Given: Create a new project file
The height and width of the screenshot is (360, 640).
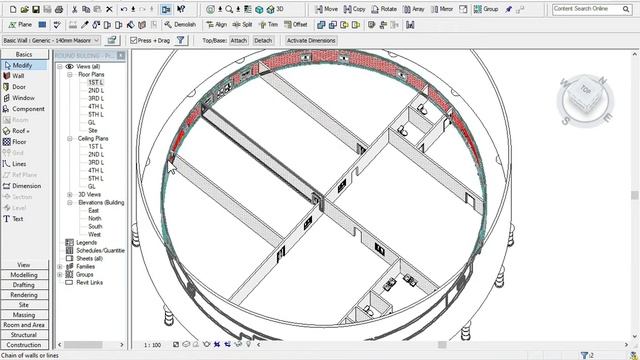Looking at the screenshot, I should point(13,9).
